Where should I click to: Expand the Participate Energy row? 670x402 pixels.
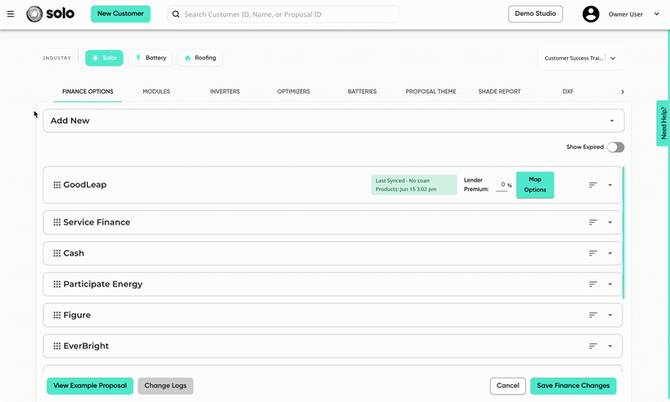610,284
